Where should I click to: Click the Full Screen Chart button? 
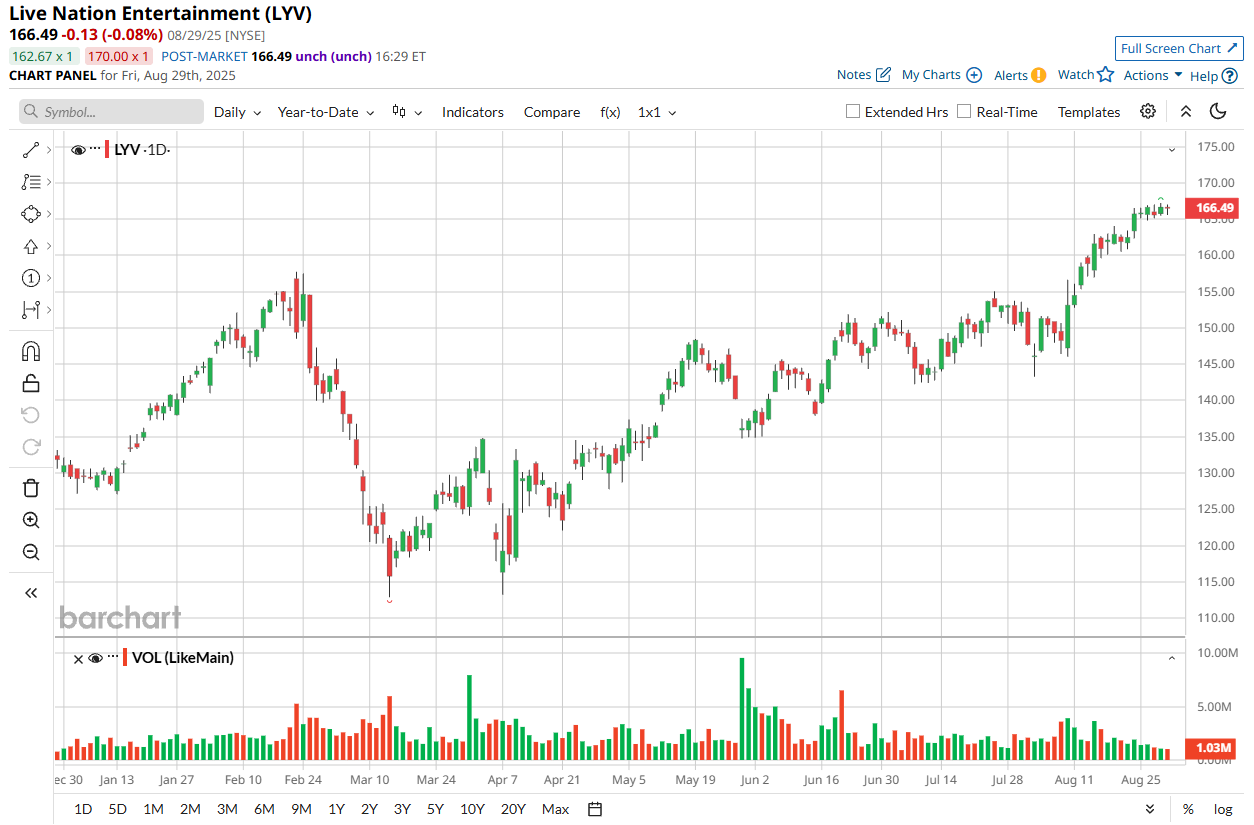[1180, 48]
